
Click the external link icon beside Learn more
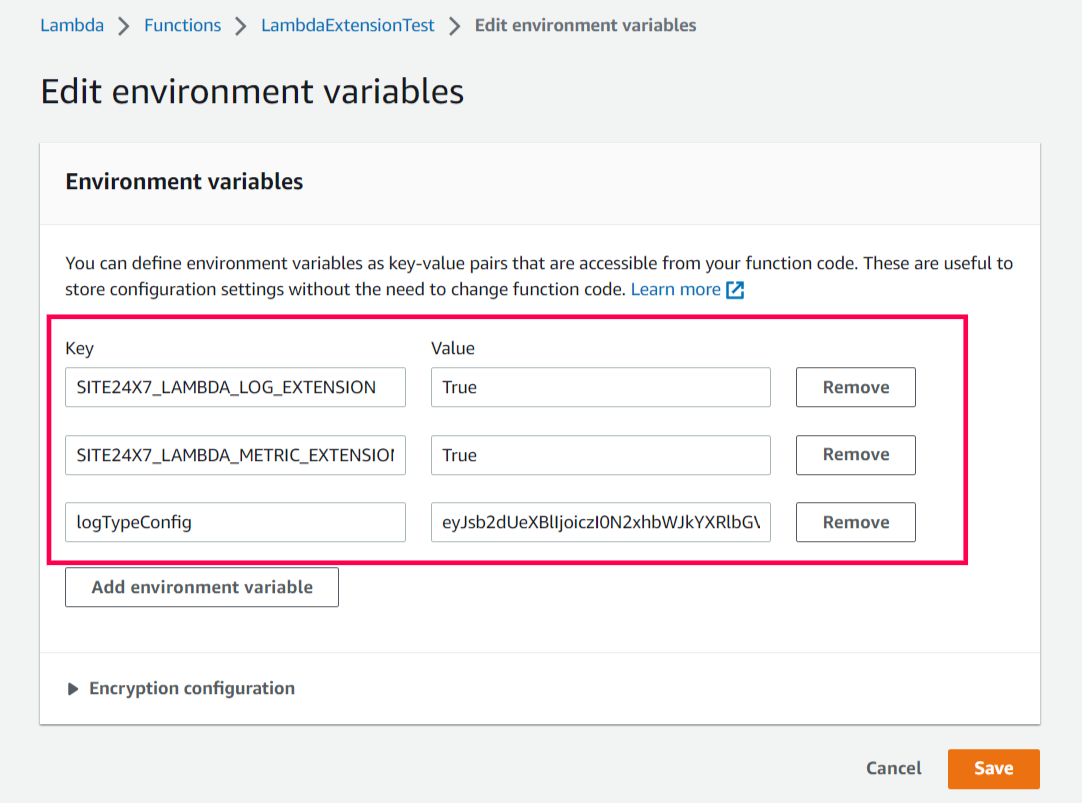[x=736, y=289]
